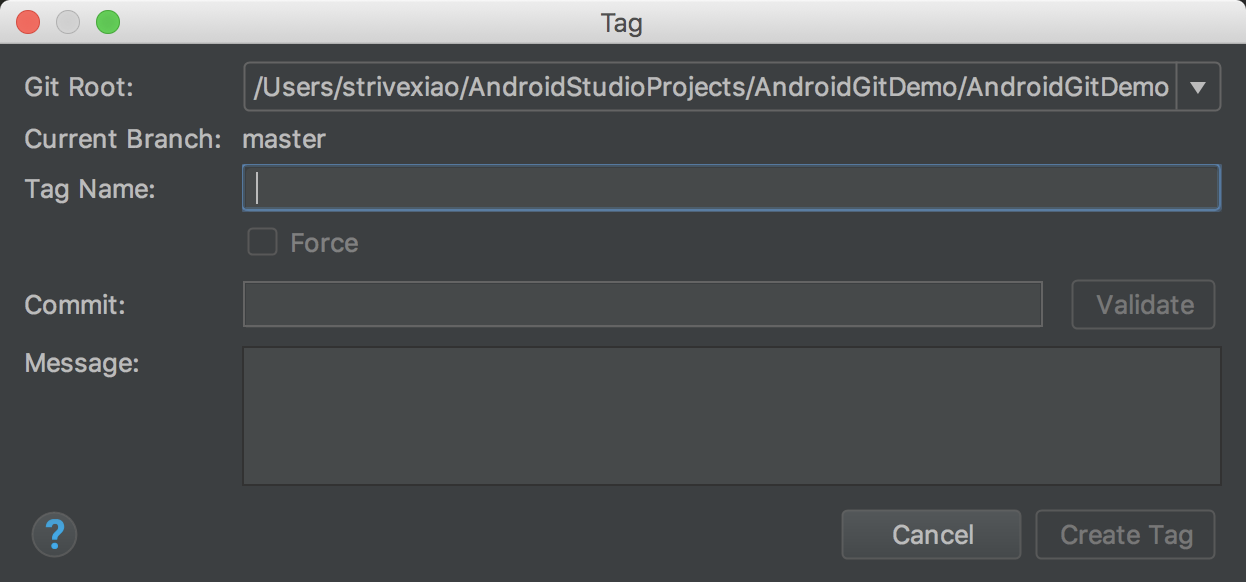Click the Commit label
The image size is (1246, 582).
pyautogui.click(x=75, y=305)
